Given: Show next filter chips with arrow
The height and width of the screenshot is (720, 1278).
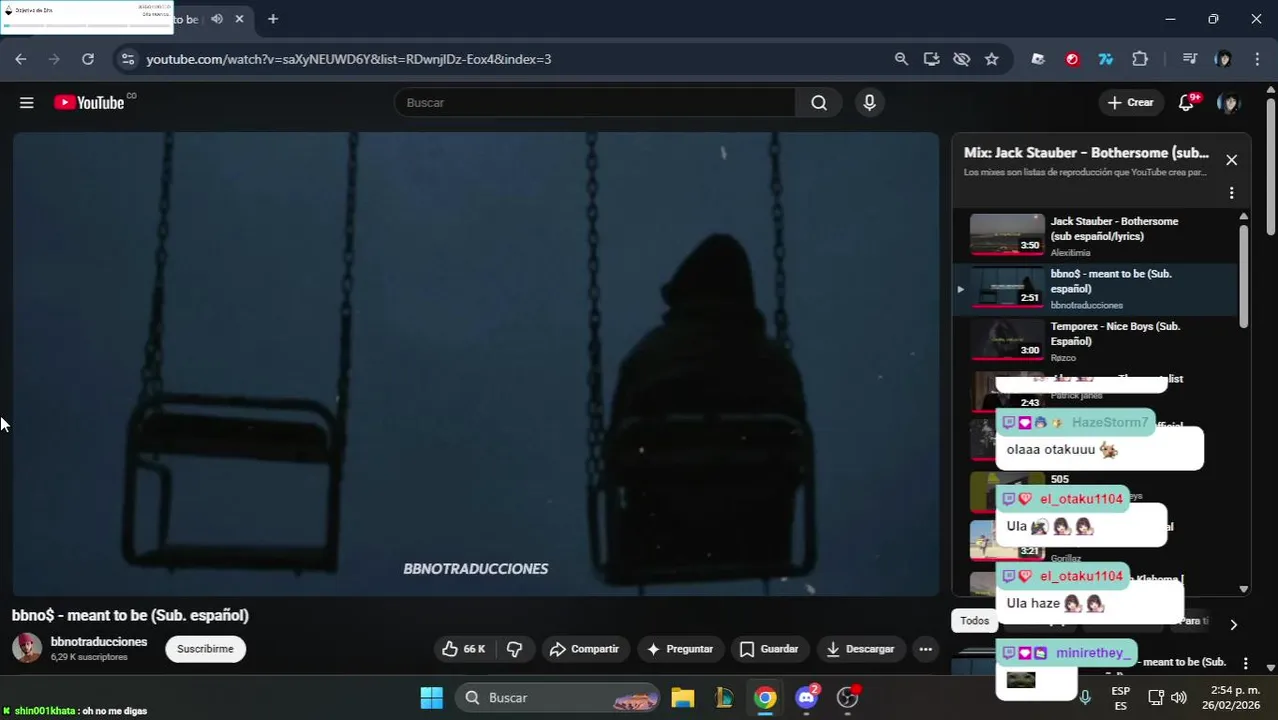Looking at the screenshot, I should tap(1233, 624).
